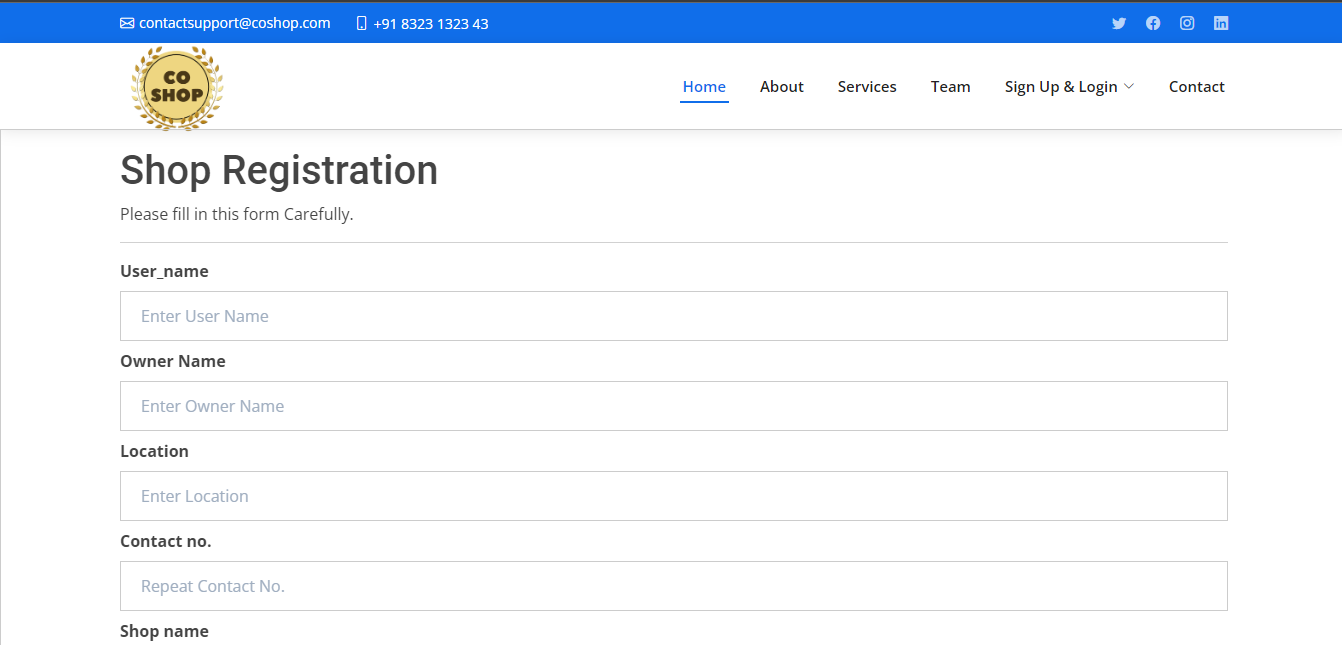Click into the Owner Name input
Image resolution: width=1342 pixels, height=645 pixels.
tap(674, 406)
